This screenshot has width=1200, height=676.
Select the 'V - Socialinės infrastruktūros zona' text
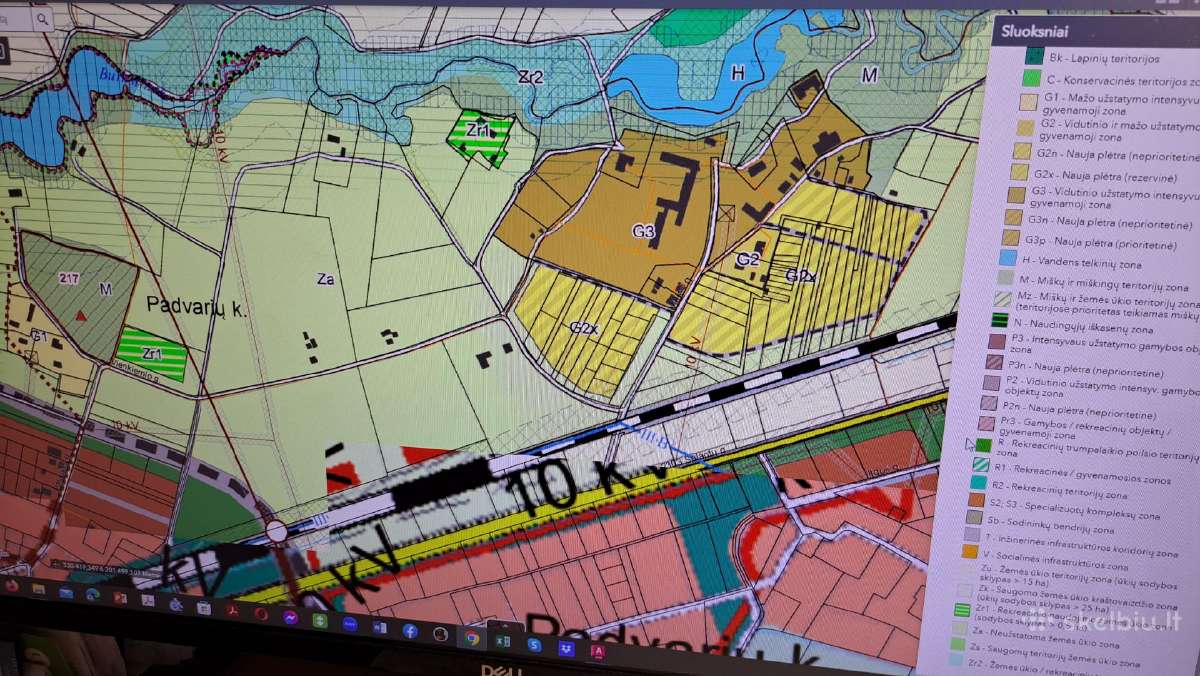1056,560
